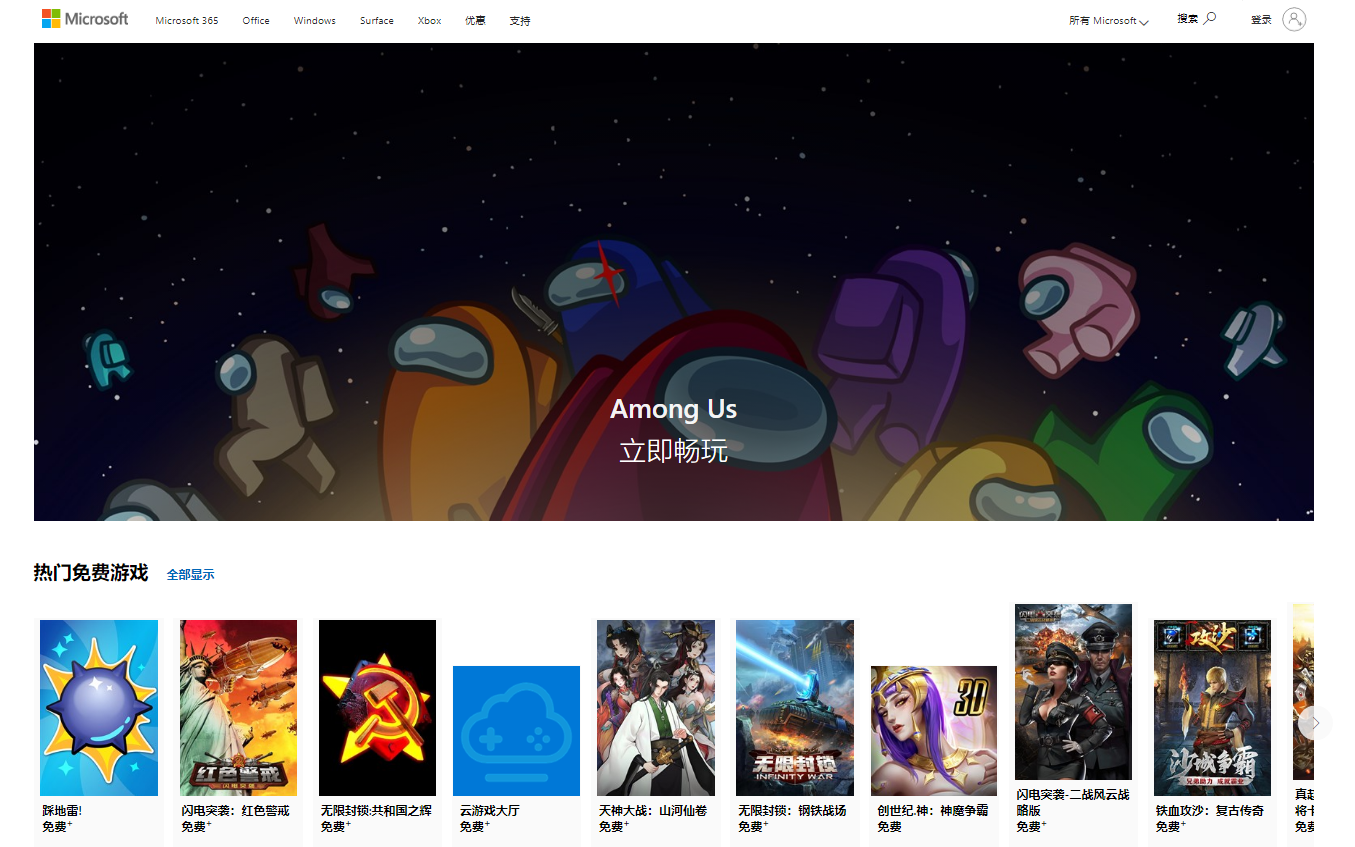Open the 闪电突袭-二战风云战略版 game thumbnail
The width and height of the screenshot is (1355, 847).
pos(1073,692)
